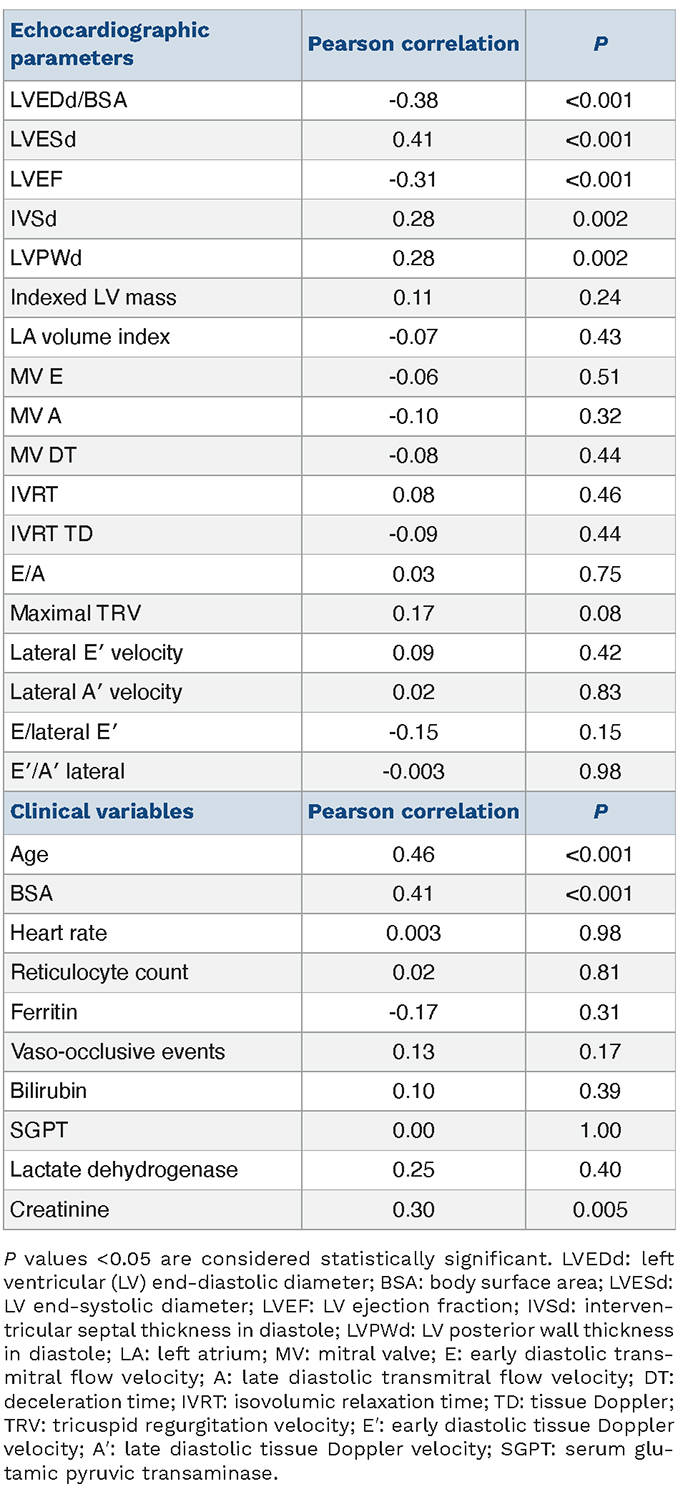The width and height of the screenshot is (683, 1494).
Task: Select the E′/A′ lateral value -0.003
Action: (x=414, y=772)
